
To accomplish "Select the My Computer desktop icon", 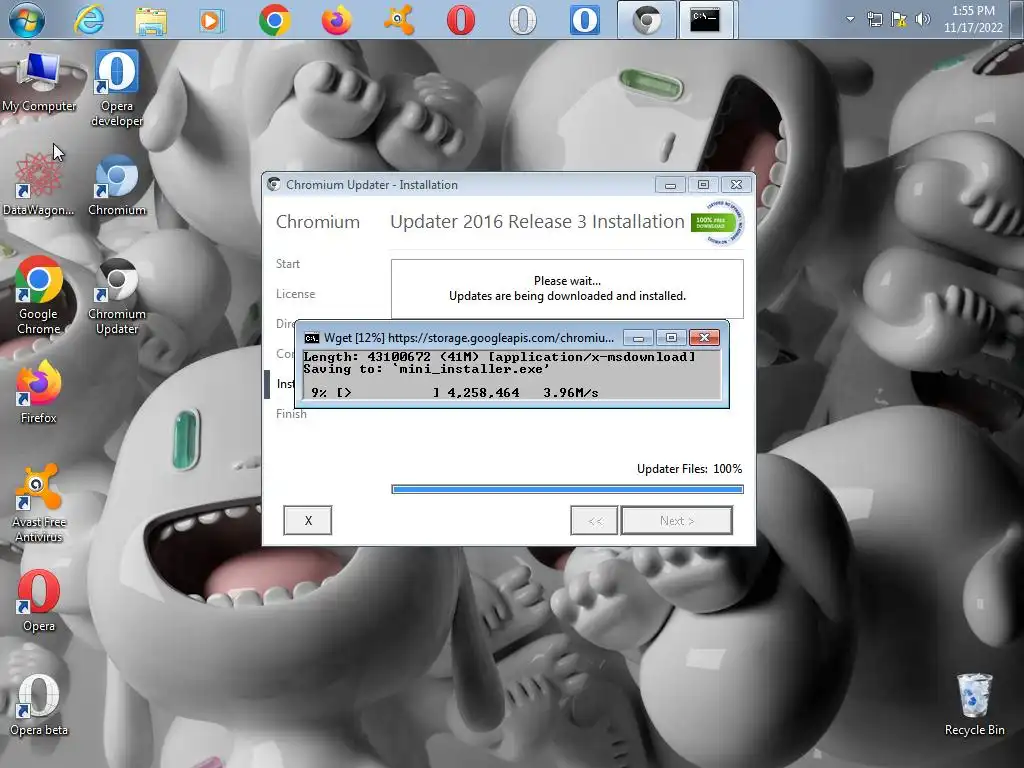I will pos(39,82).
